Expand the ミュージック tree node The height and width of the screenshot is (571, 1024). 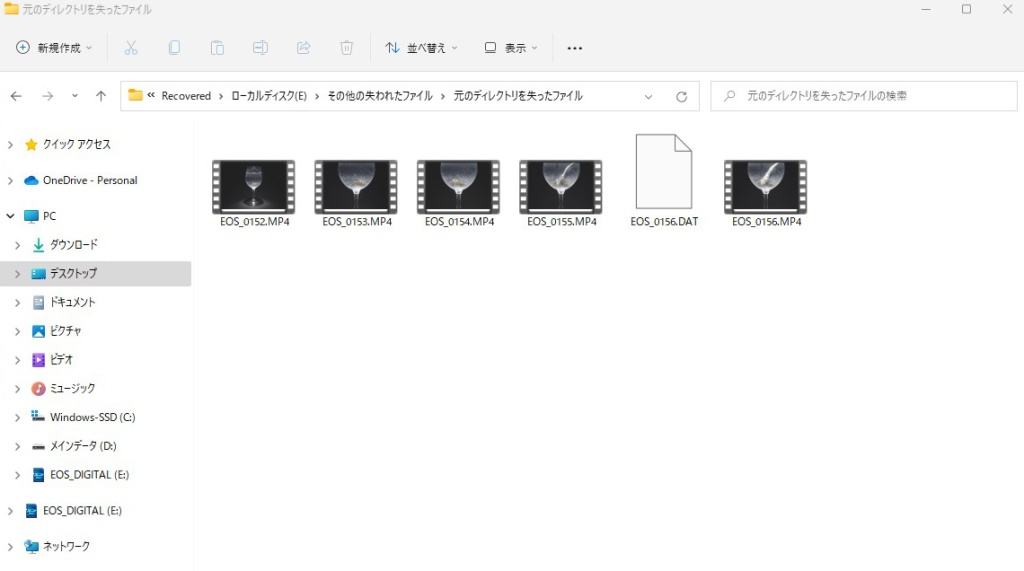tap(18, 389)
